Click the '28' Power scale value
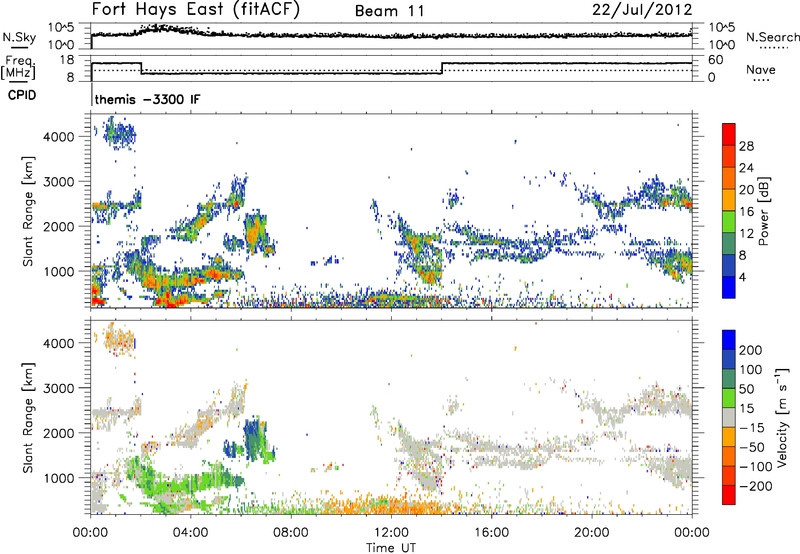Viewport: 800px width, 554px height. pyautogui.click(x=746, y=146)
